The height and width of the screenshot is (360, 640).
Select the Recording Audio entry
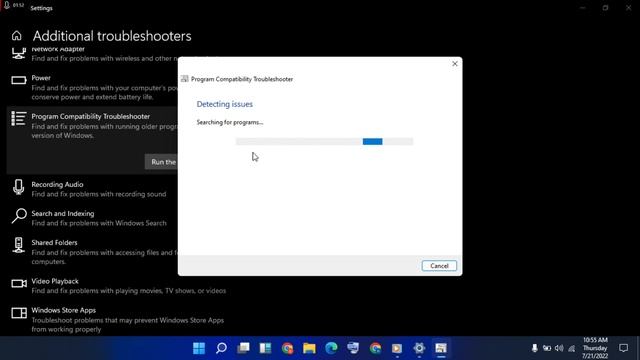(92, 189)
